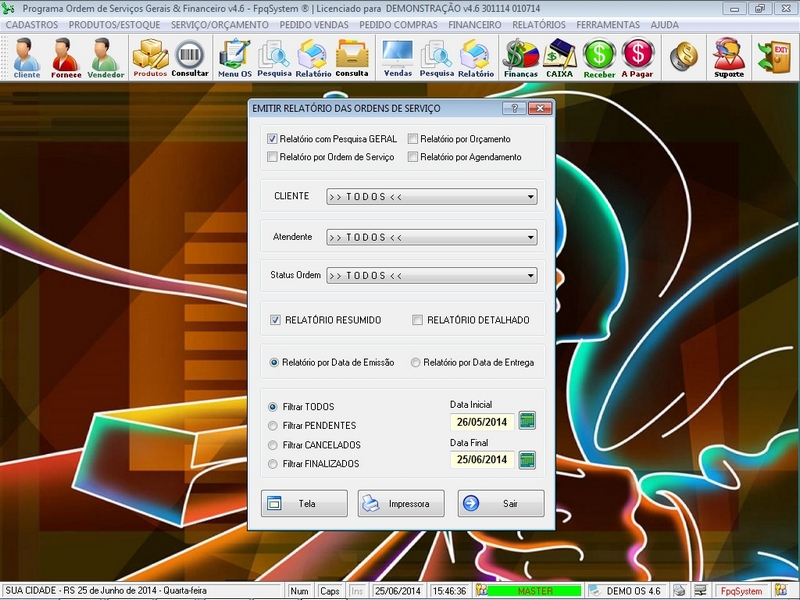The width and height of the screenshot is (800, 600).
Task: Open the Cliente cadastro icon
Action: coord(24,55)
